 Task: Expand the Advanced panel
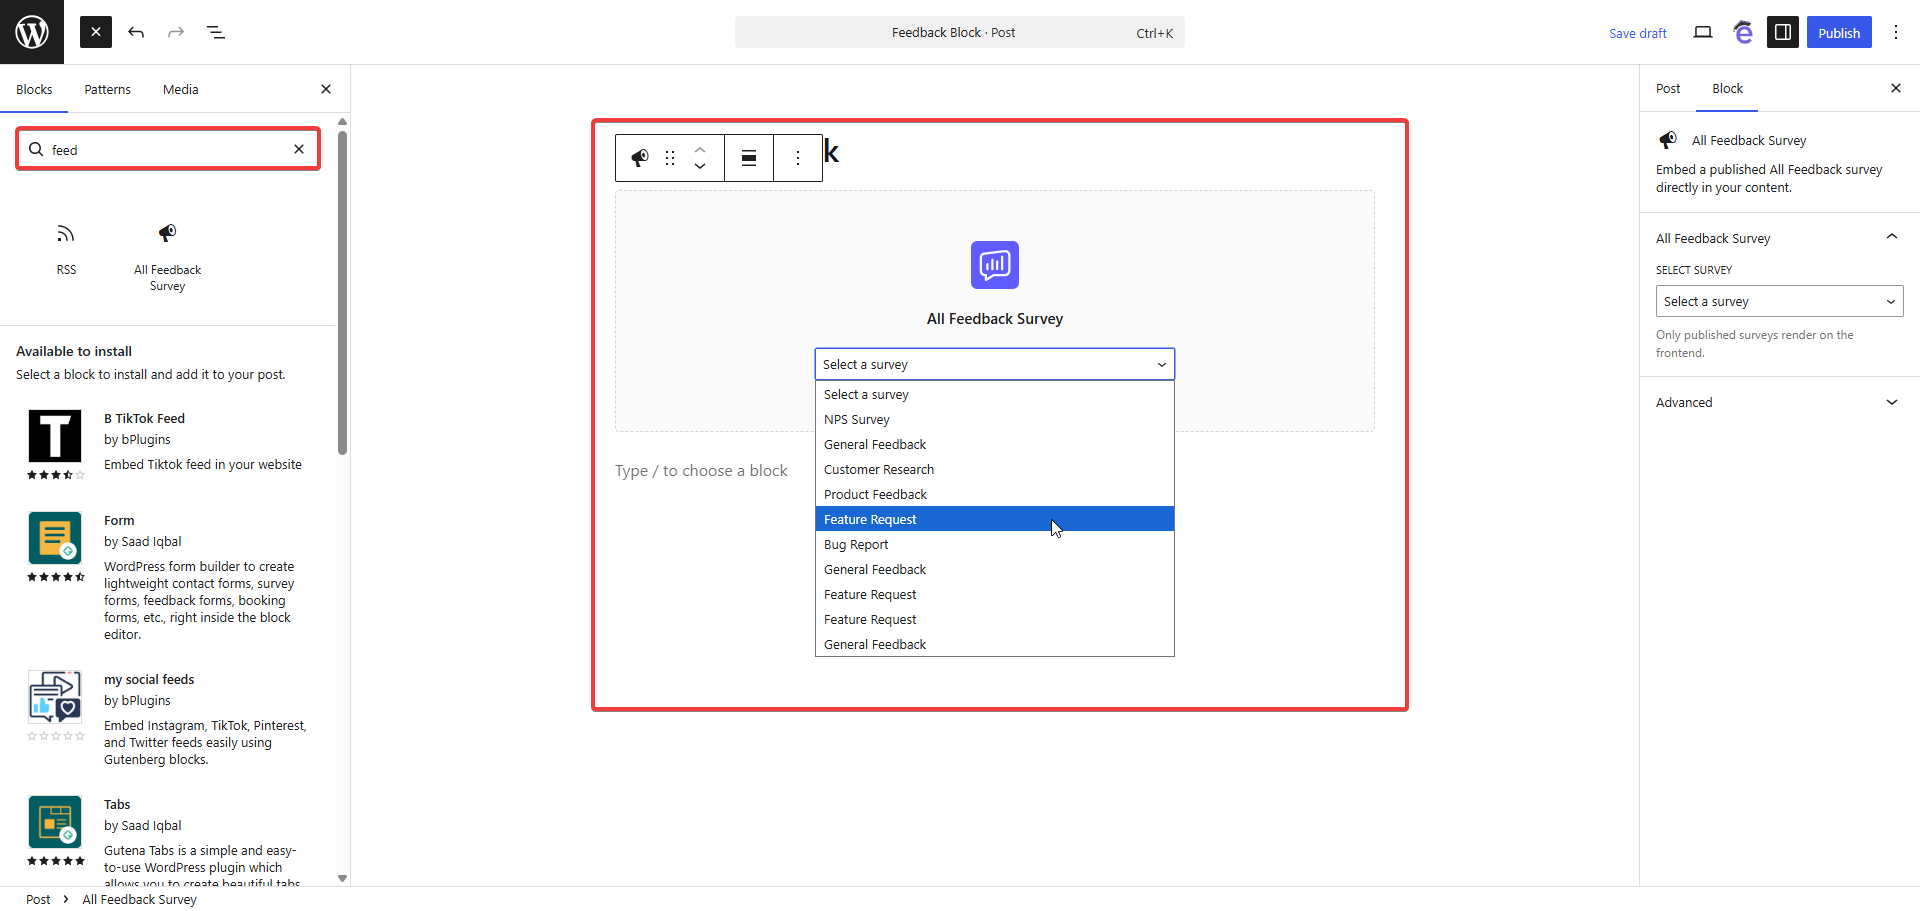click(1779, 402)
